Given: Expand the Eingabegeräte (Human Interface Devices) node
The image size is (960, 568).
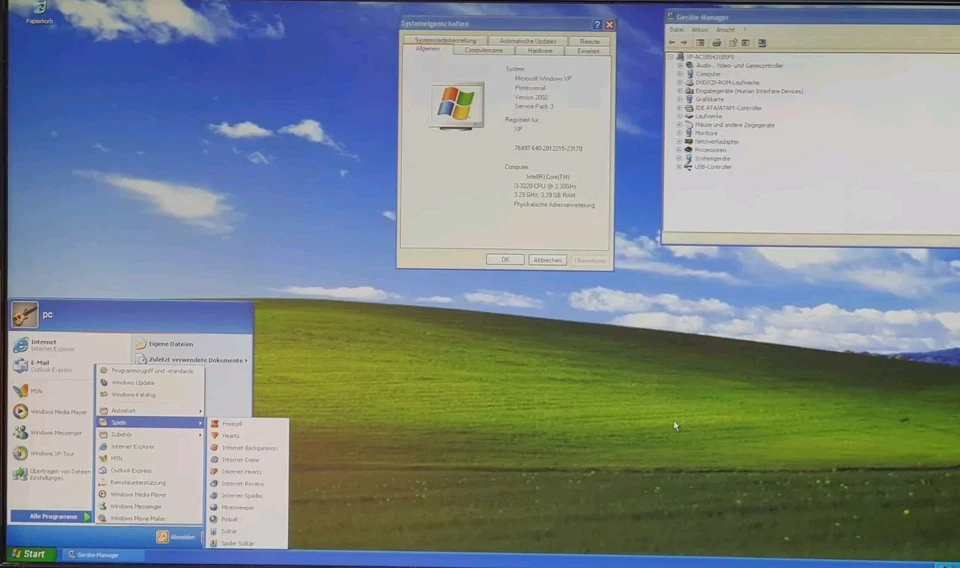Looking at the screenshot, I should [x=680, y=91].
